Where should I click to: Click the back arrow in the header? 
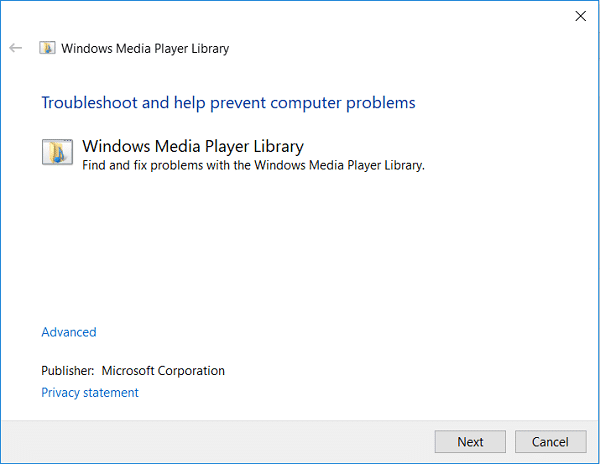point(15,48)
